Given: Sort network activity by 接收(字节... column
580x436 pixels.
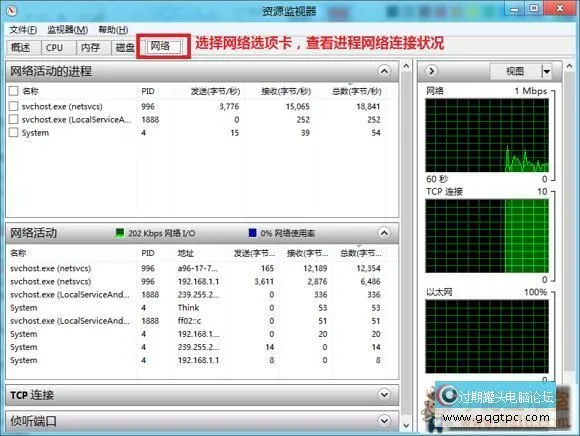Looking at the screenshot, I should (x=307, y=253).
